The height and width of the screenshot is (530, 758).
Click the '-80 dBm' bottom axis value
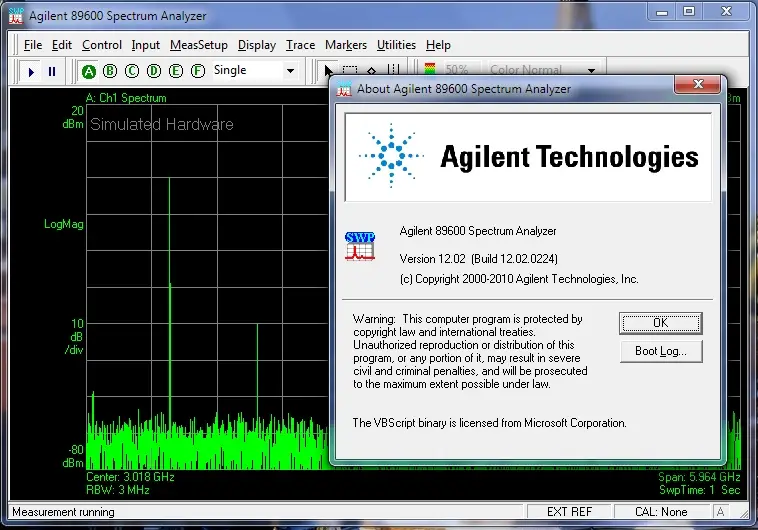pos(73,456)
